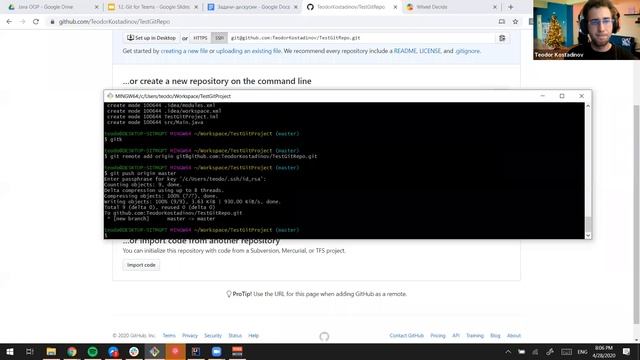Close the TestGitRepo GitHub tab

[395, 7]
